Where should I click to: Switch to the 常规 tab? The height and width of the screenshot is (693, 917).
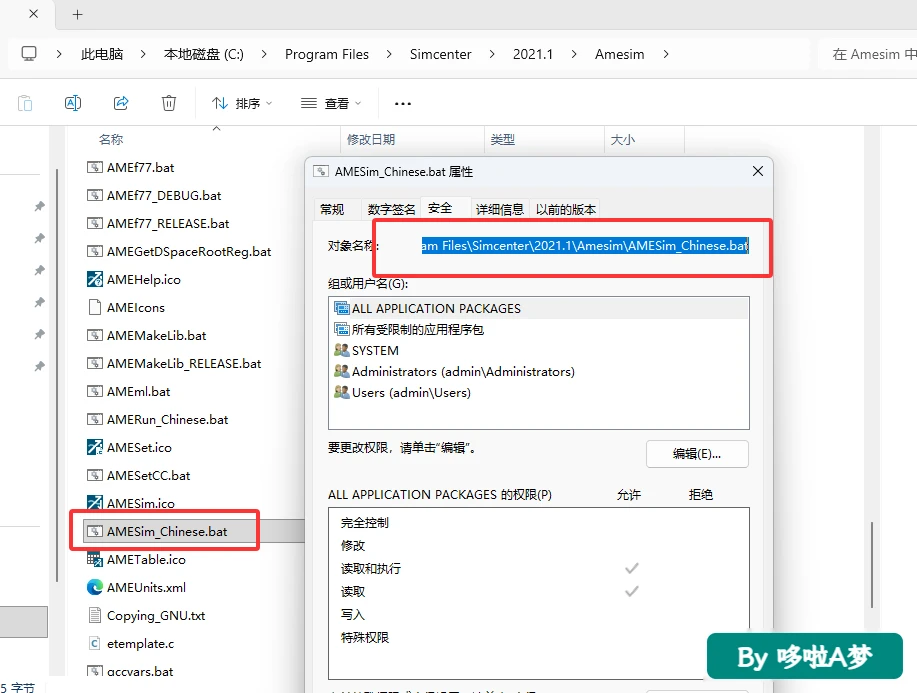coord(332,209)
